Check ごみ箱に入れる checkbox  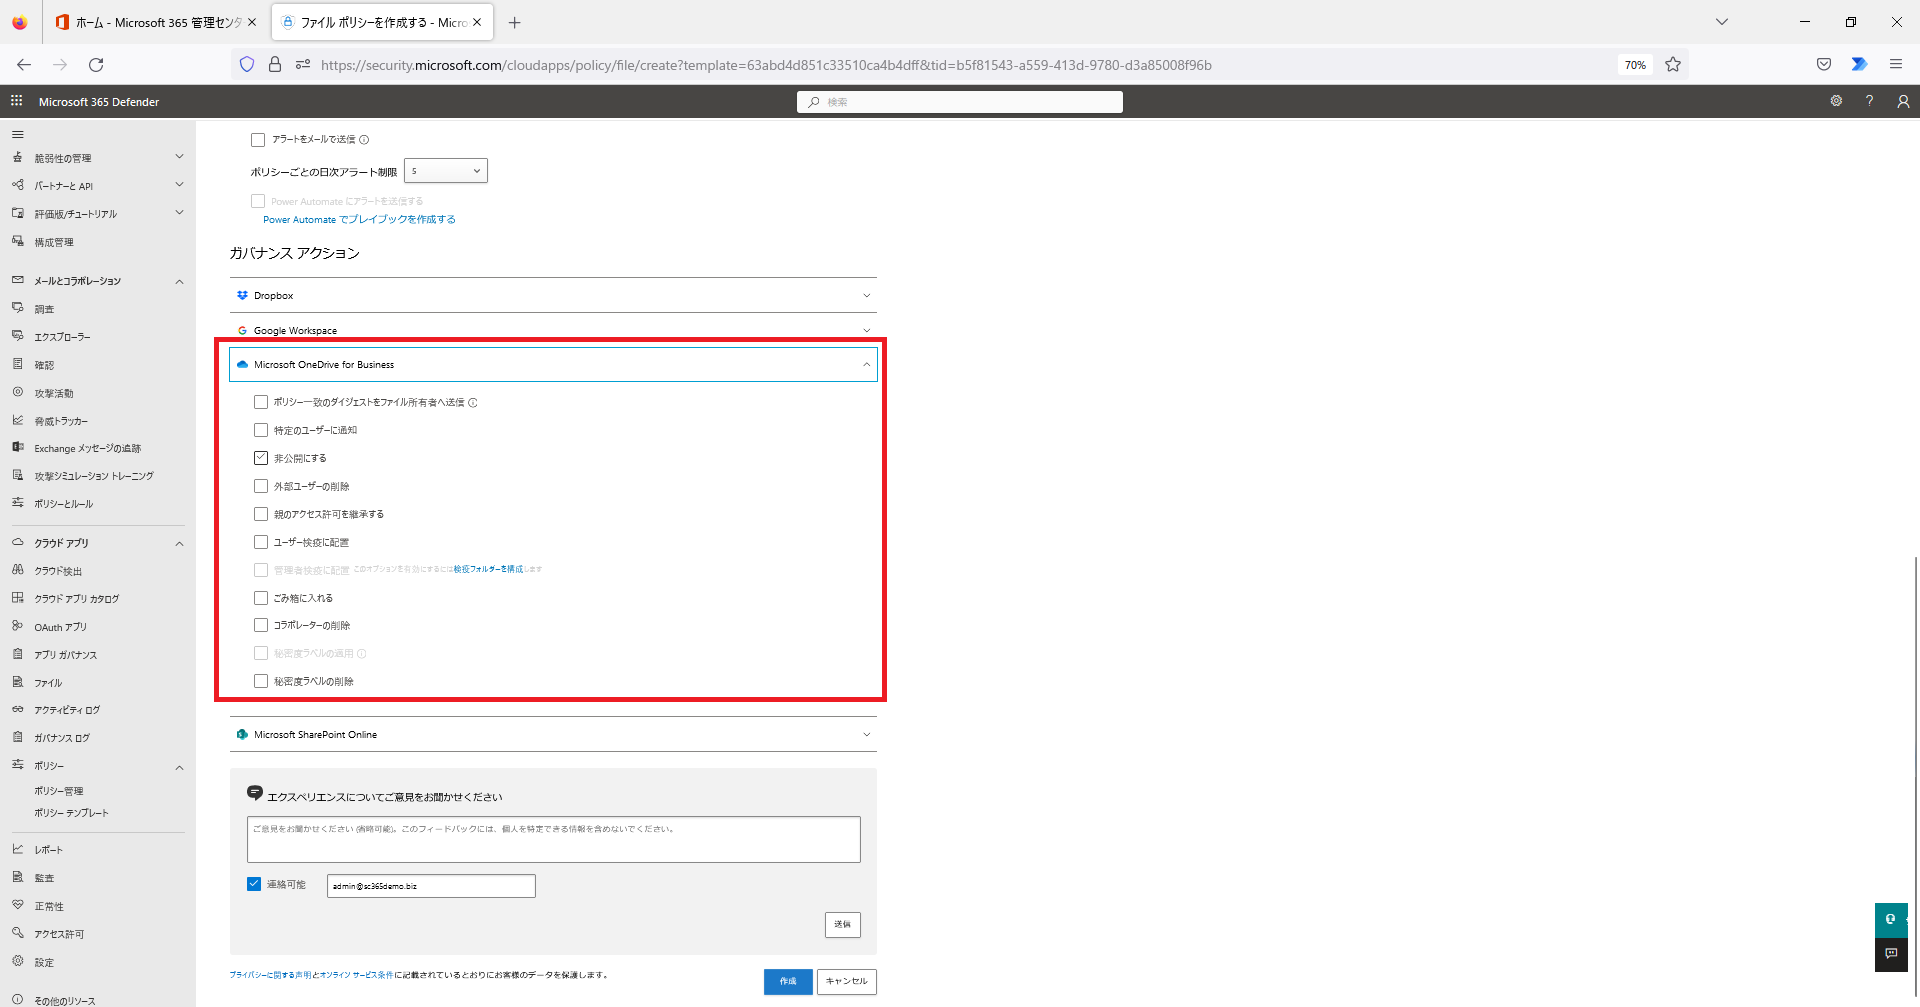261,598
